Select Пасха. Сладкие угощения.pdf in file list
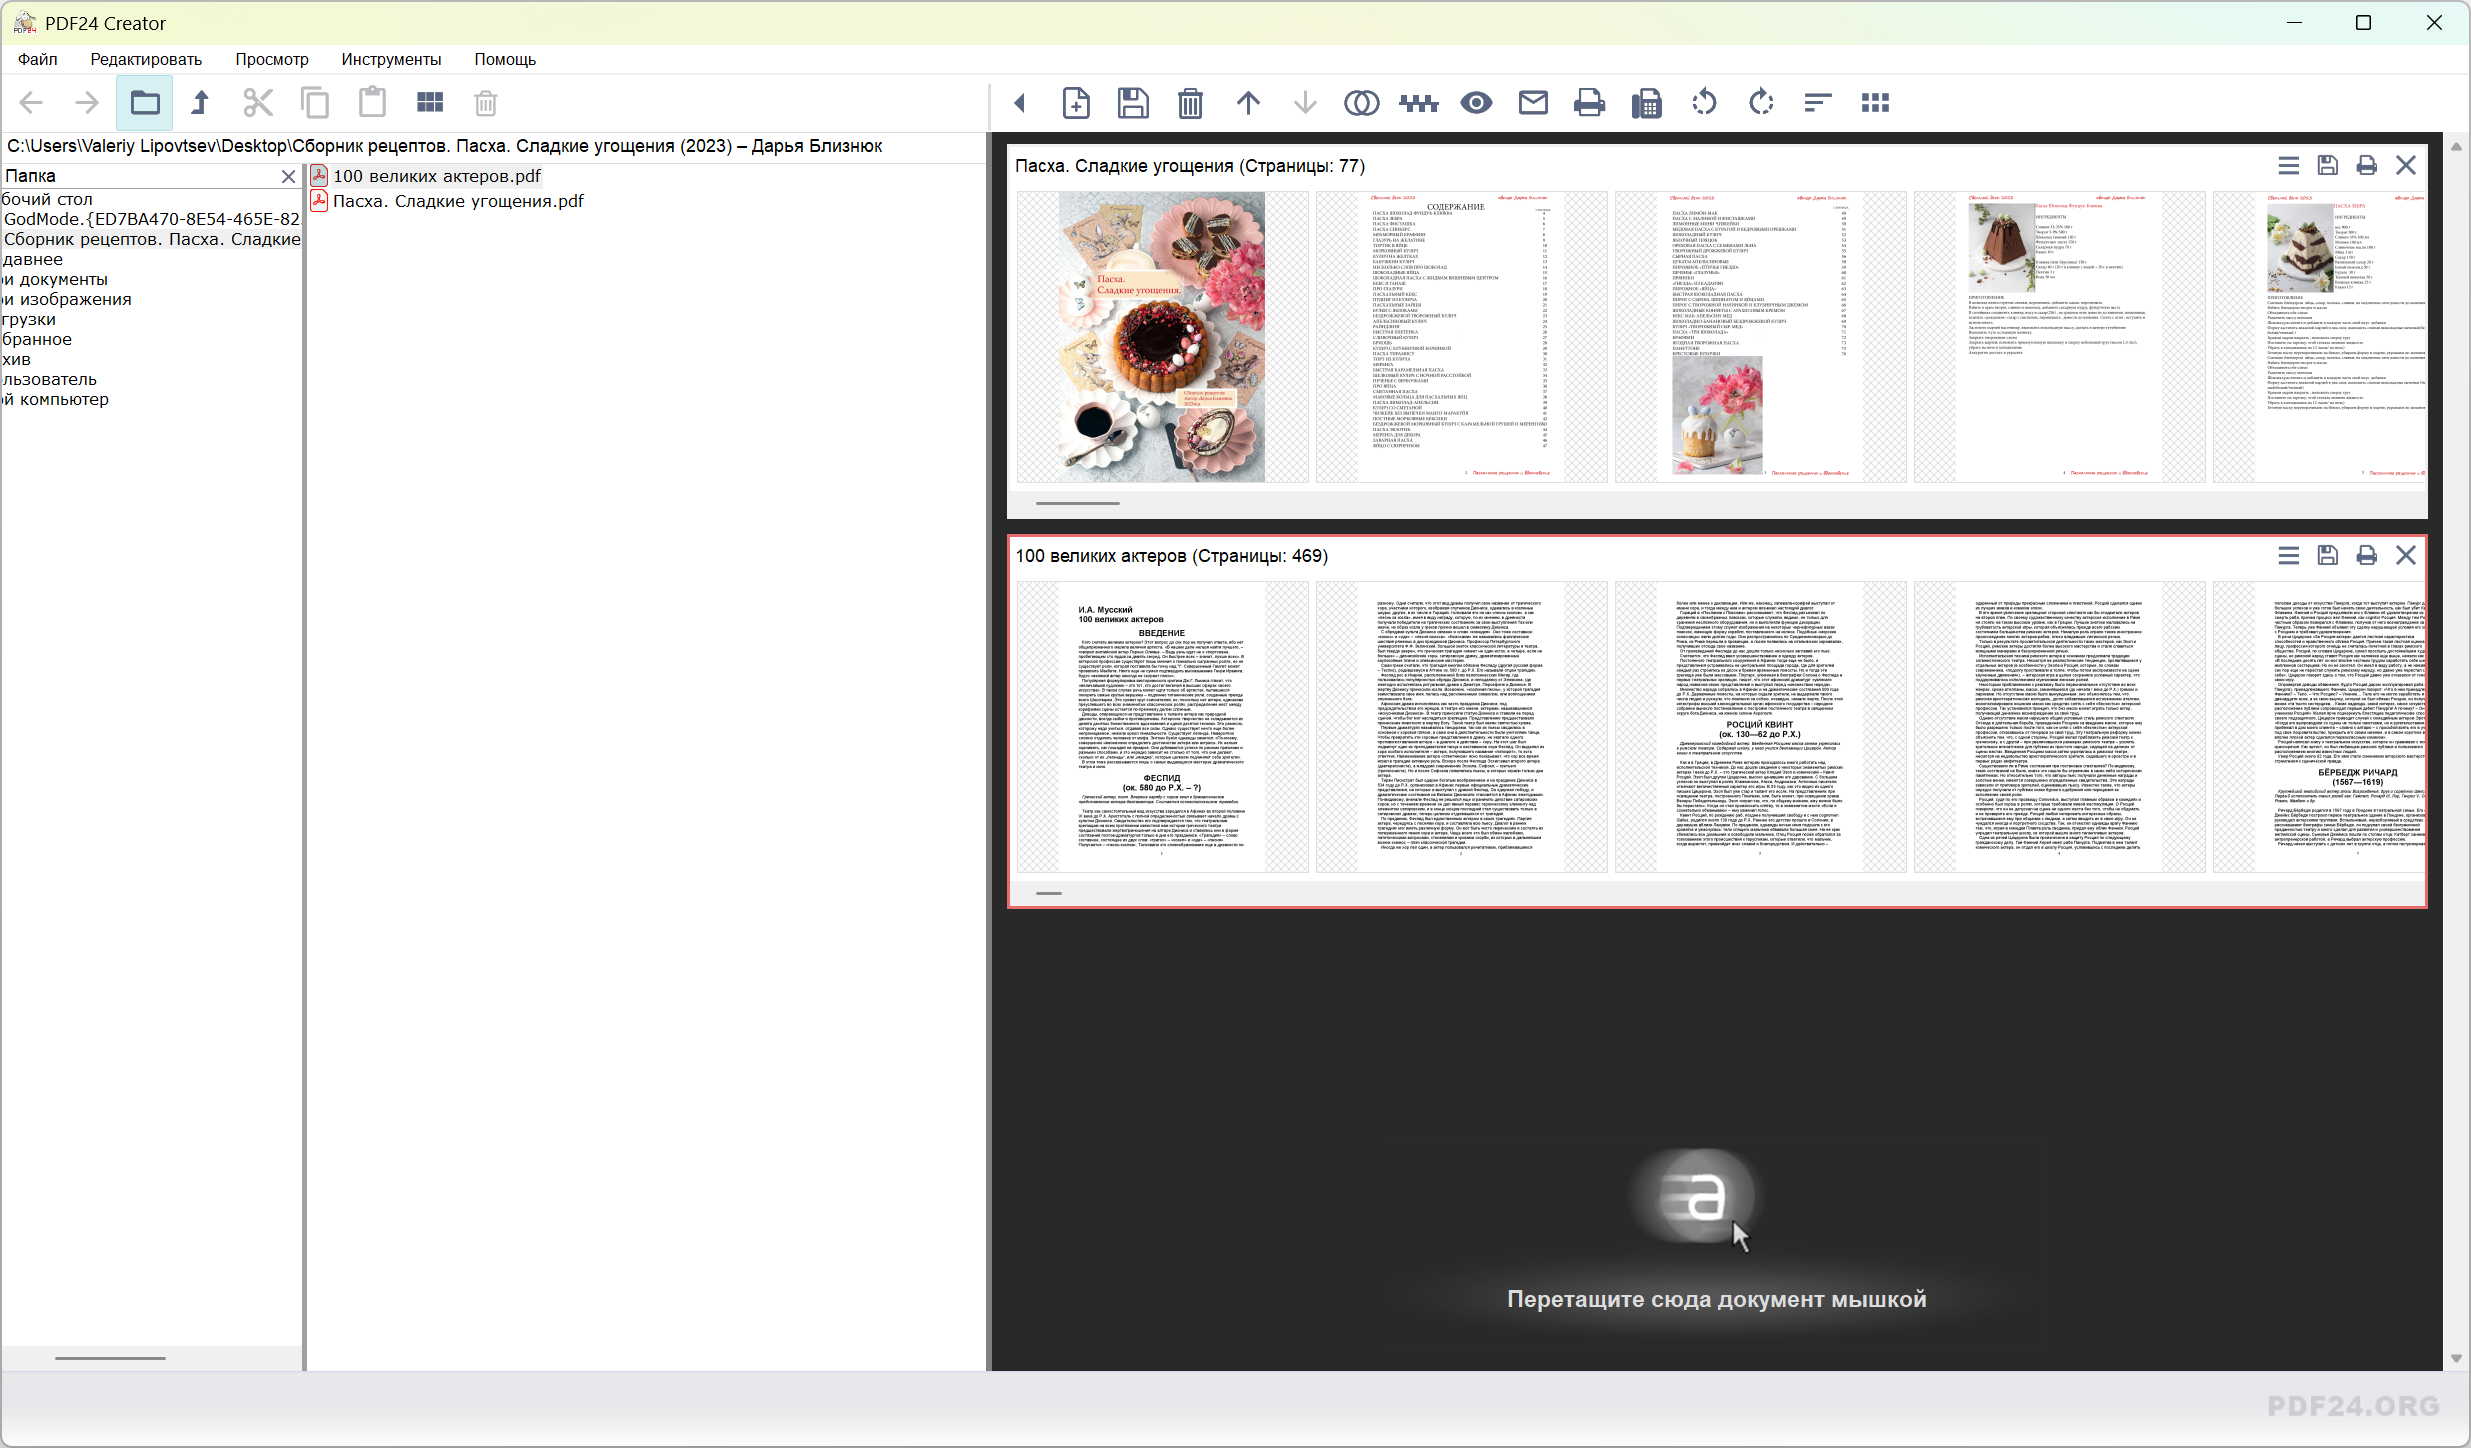 tap(458, 201)
